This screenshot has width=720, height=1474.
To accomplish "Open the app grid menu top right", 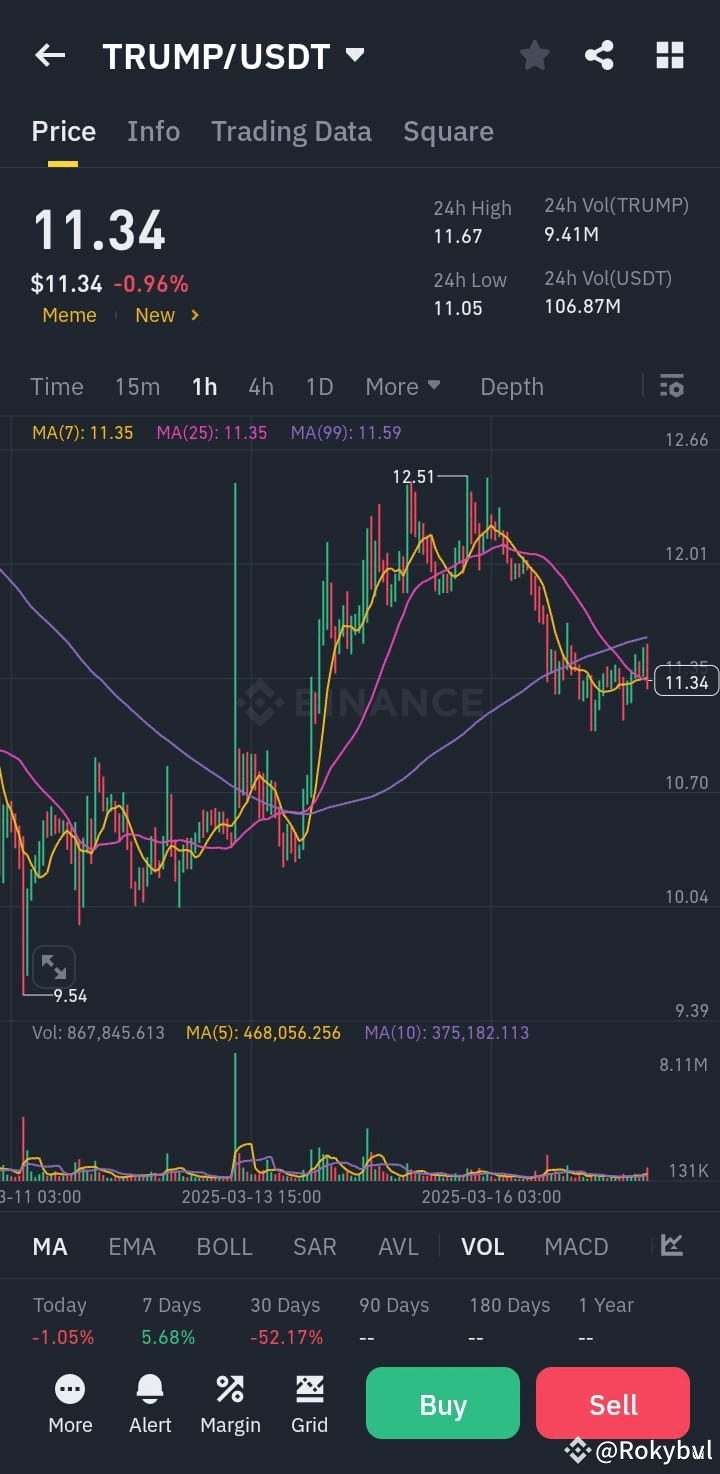I will click(x=668, y=55).
